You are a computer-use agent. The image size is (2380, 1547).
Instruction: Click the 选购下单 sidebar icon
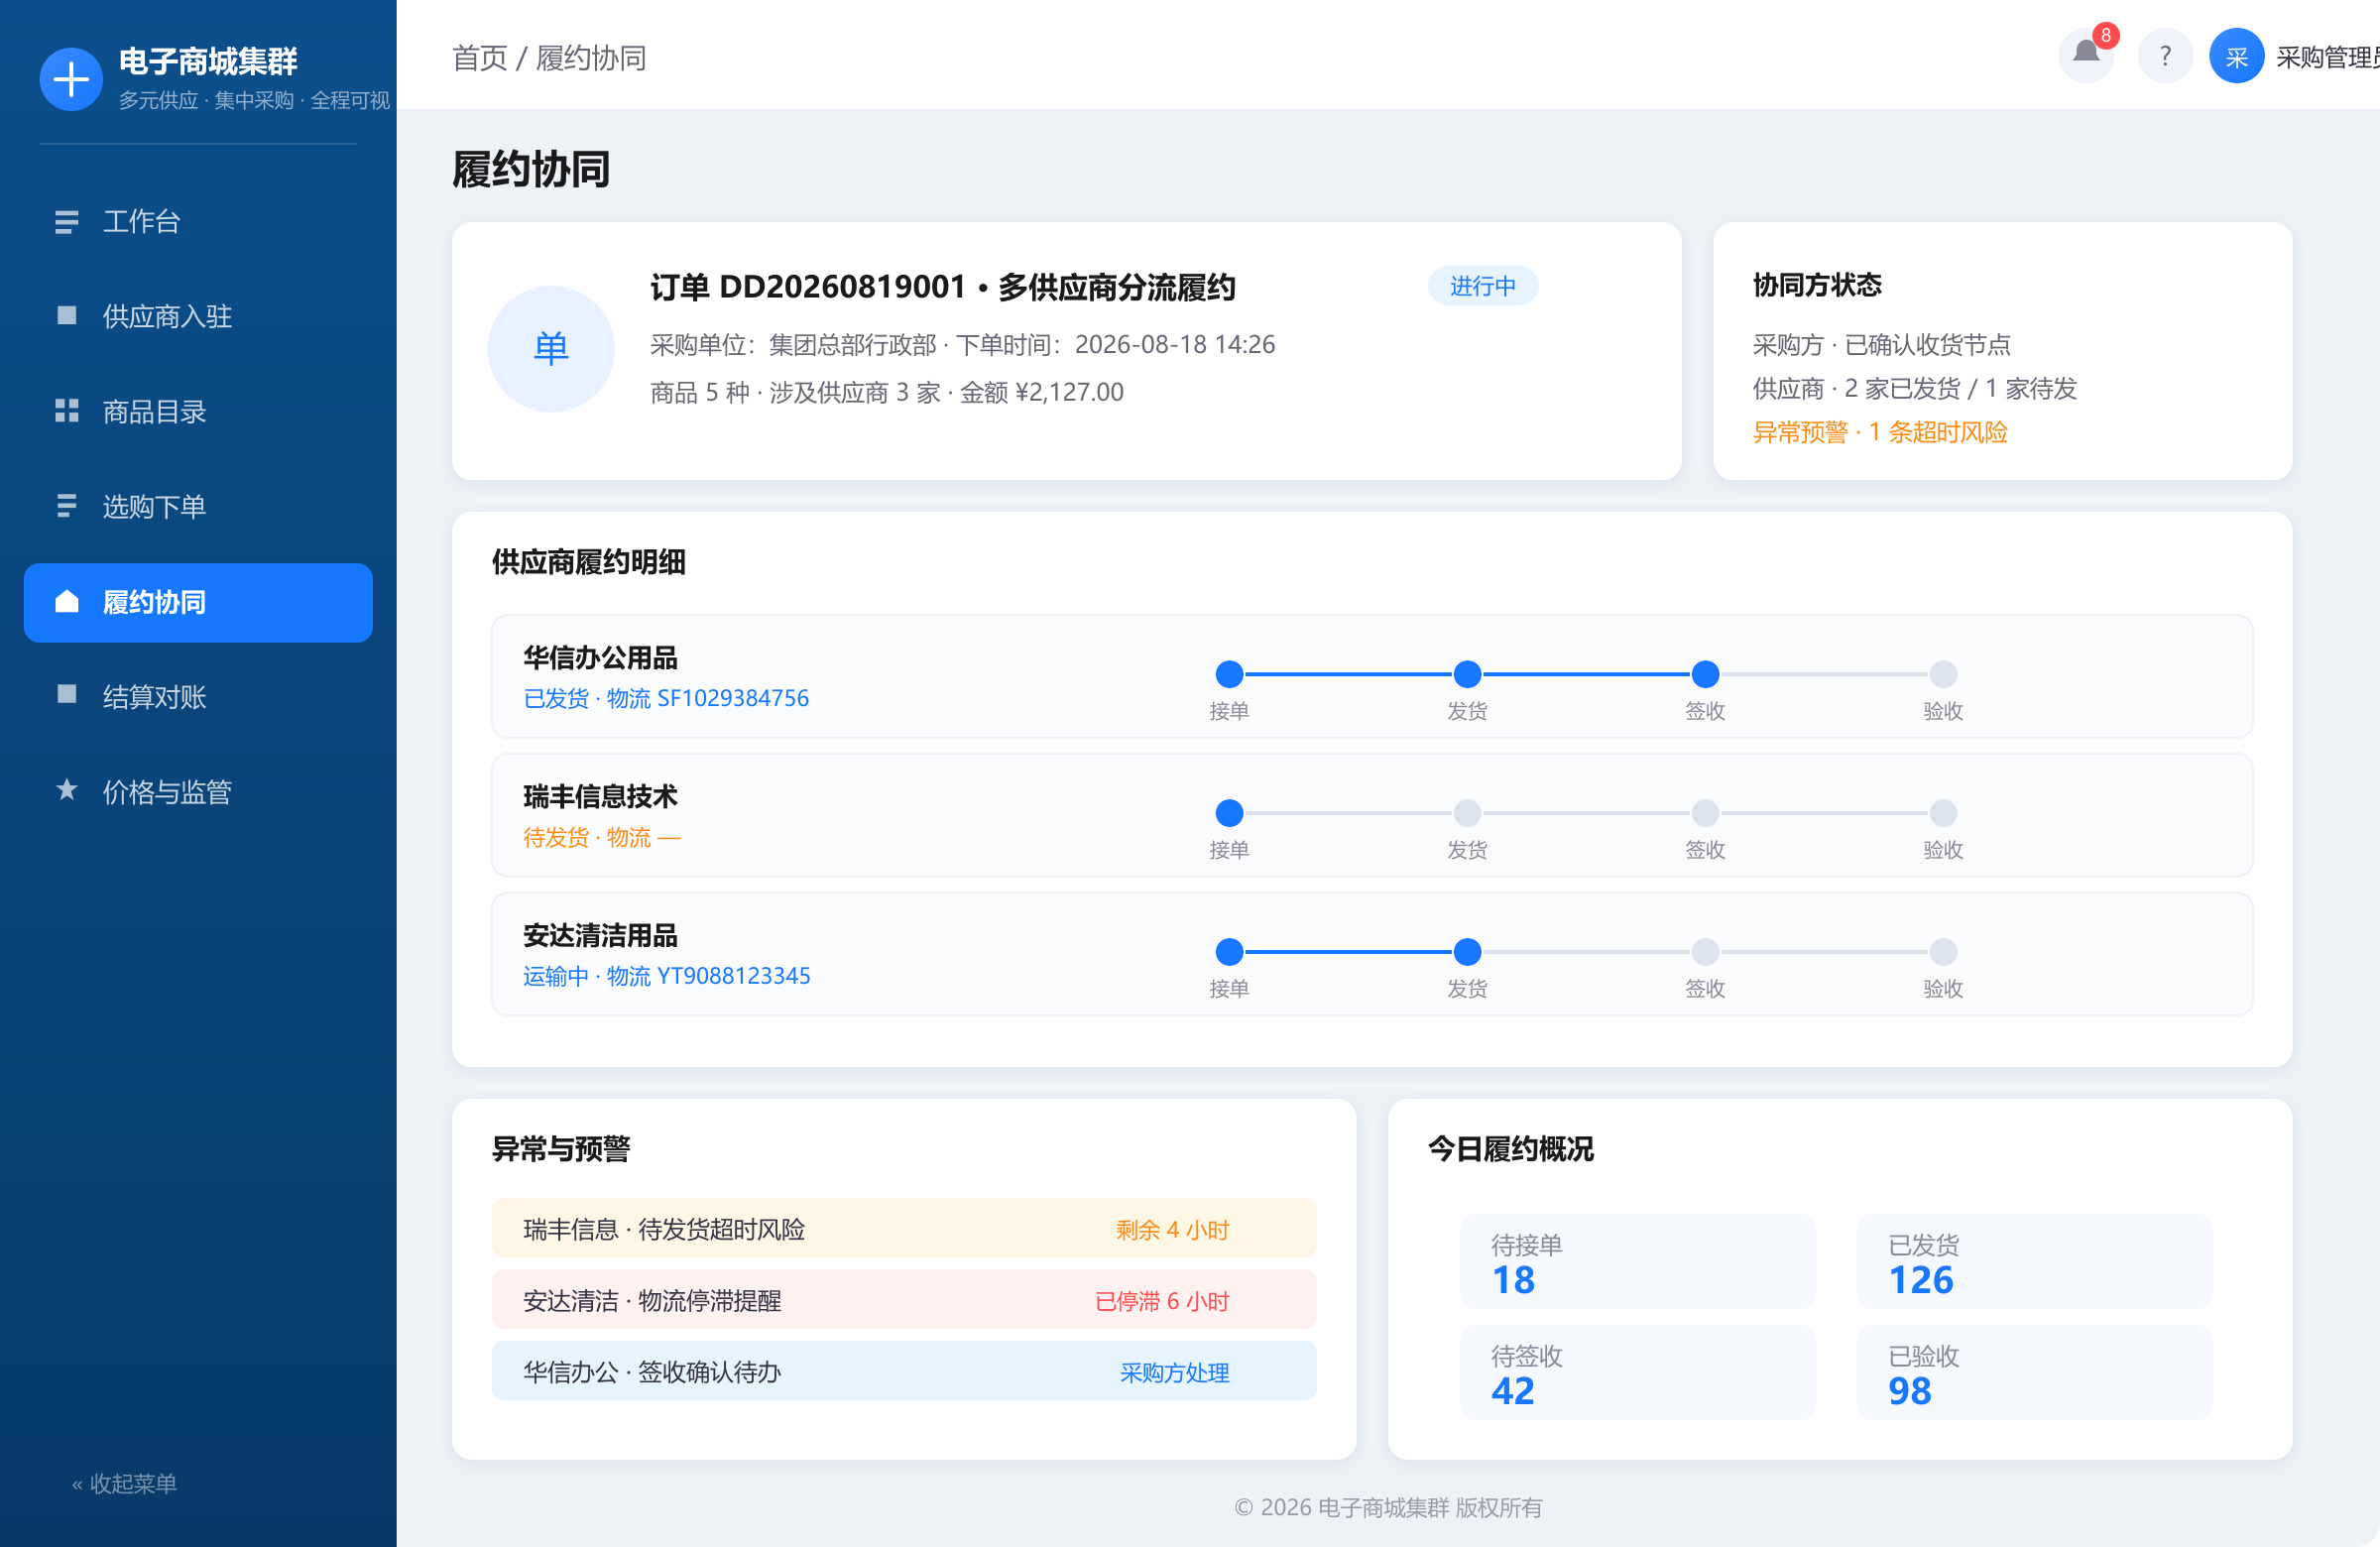pyautogui.click(x=67, y=506)
